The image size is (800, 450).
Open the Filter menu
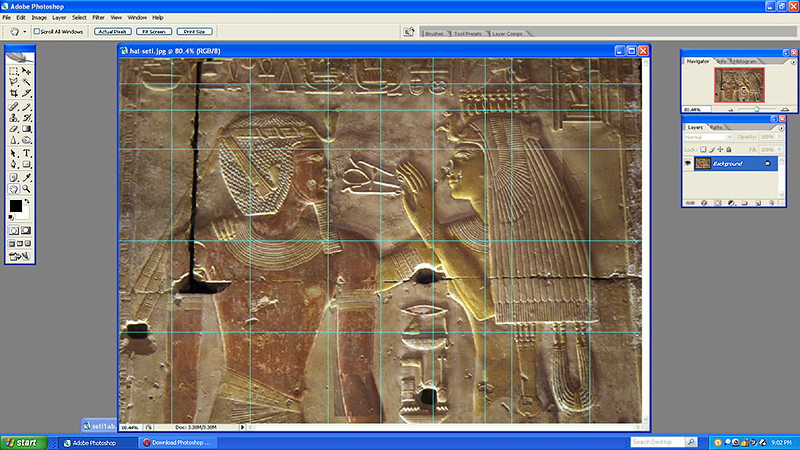click(x=98, y=17)
